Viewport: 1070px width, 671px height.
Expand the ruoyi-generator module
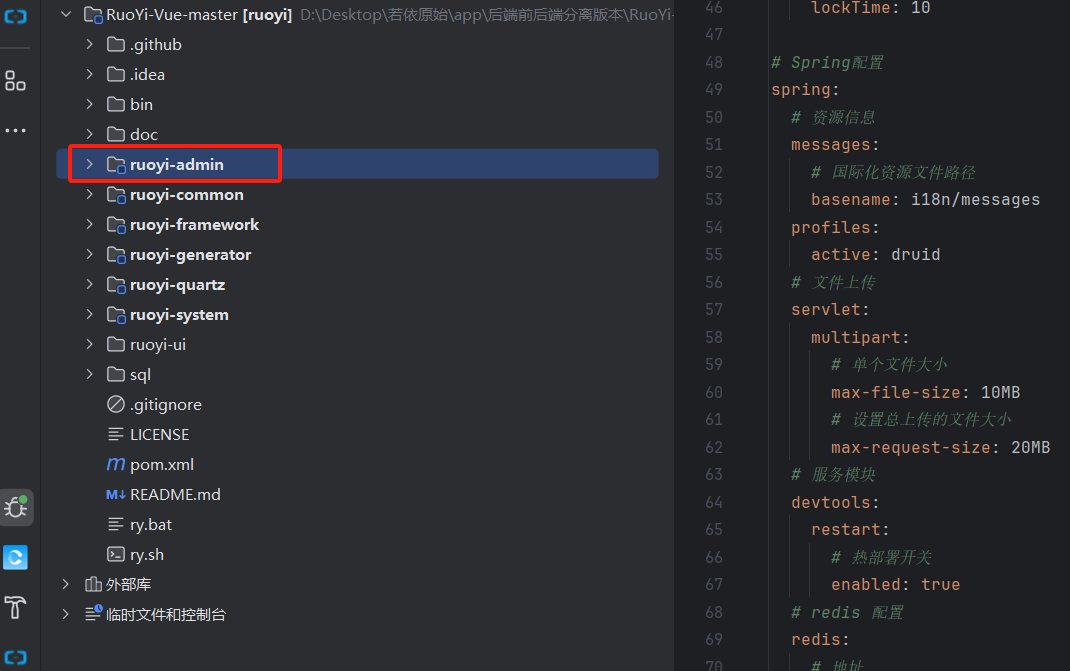(89, 255)
